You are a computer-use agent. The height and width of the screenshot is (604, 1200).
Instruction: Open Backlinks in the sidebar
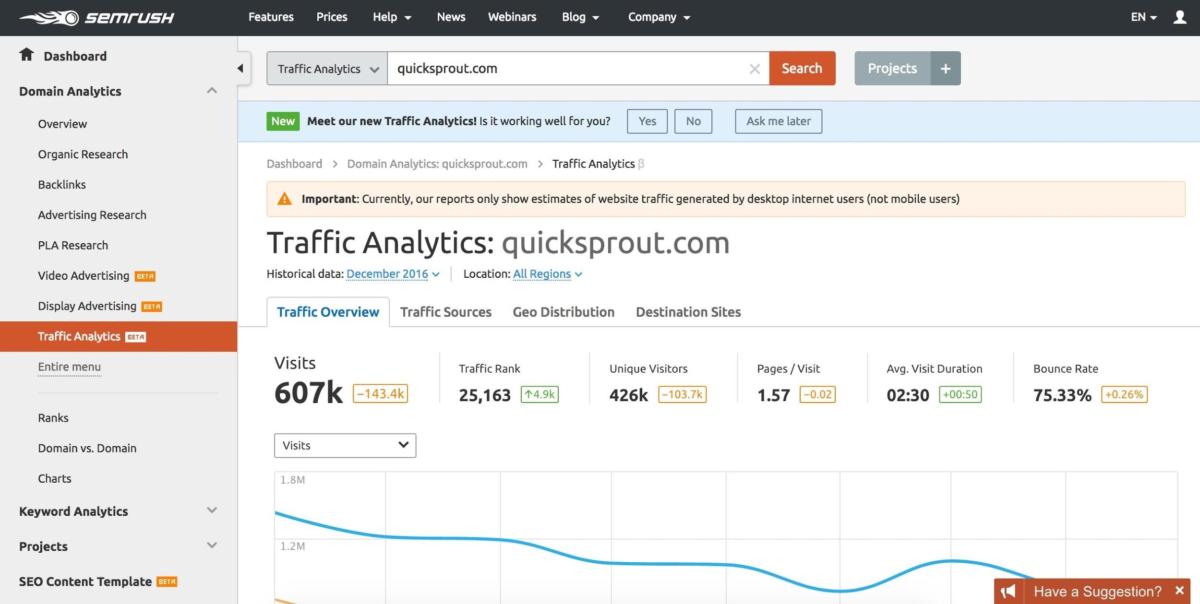tap(62, 184)
